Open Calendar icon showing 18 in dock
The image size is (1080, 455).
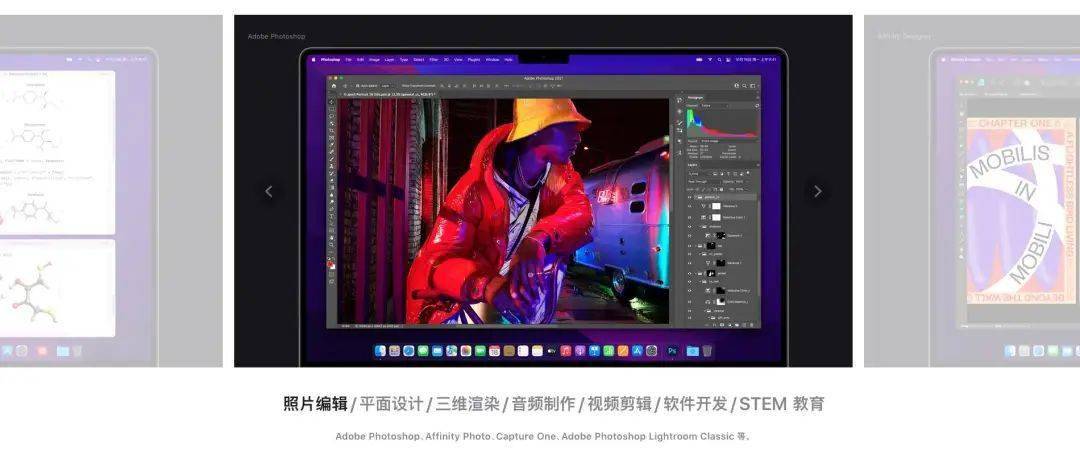494,350
